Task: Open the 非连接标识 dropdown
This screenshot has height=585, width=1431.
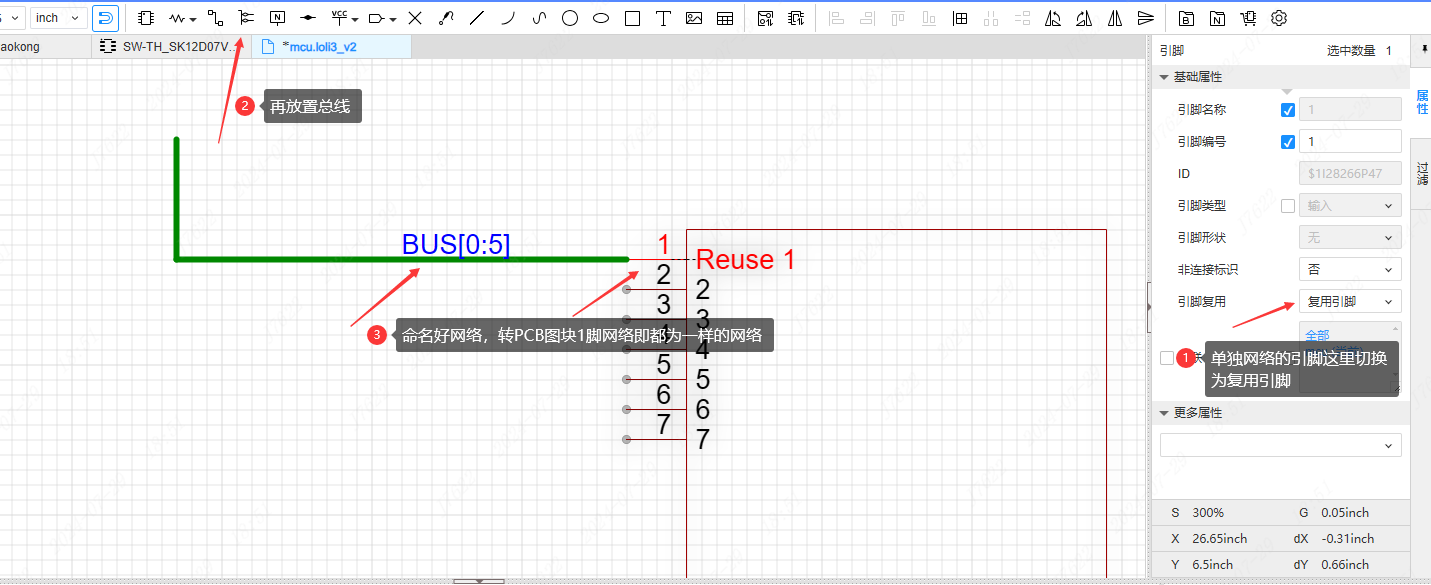Action: coord(1349,270)
